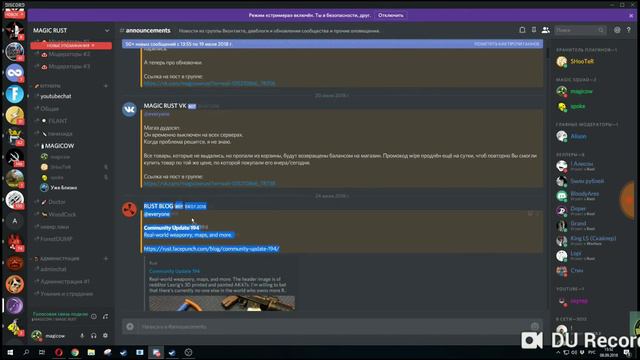This screenshot has height=360, width=640.
Task: Open the youtubechat channel
Action: [56, 96]
